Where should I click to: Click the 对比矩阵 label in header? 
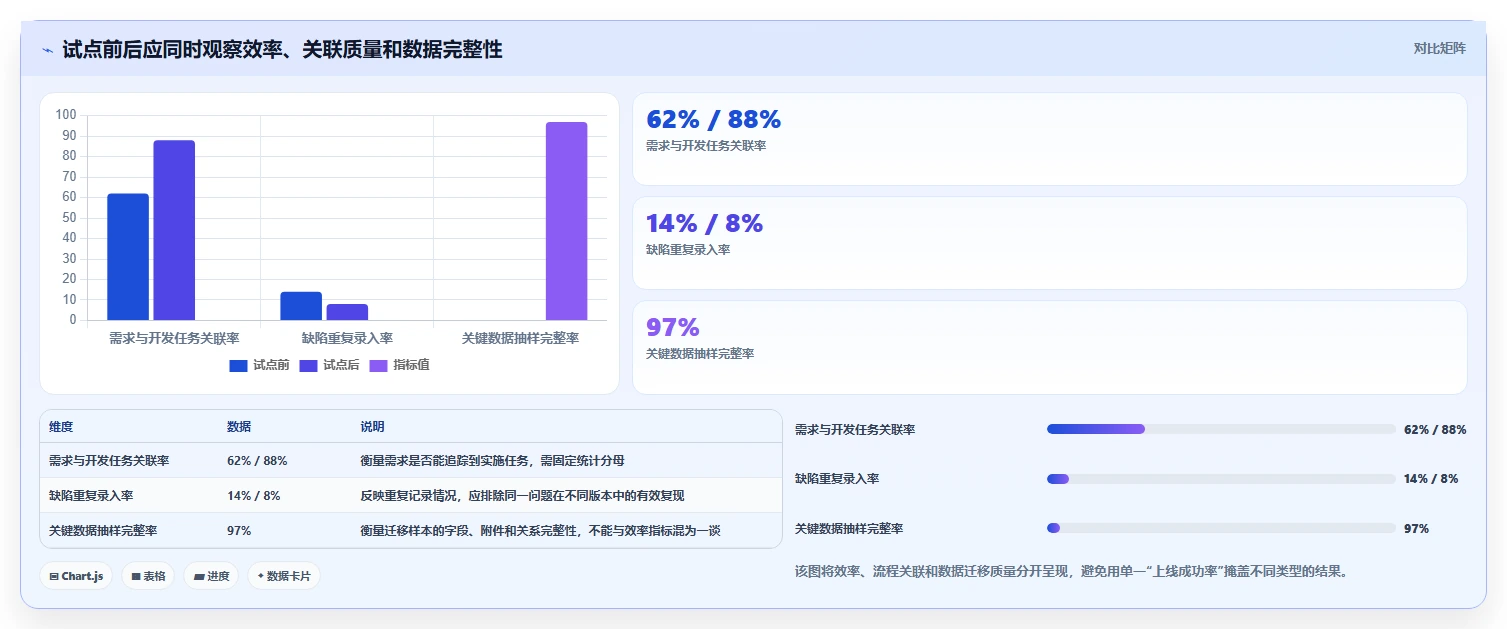(x=1439, y=49)
